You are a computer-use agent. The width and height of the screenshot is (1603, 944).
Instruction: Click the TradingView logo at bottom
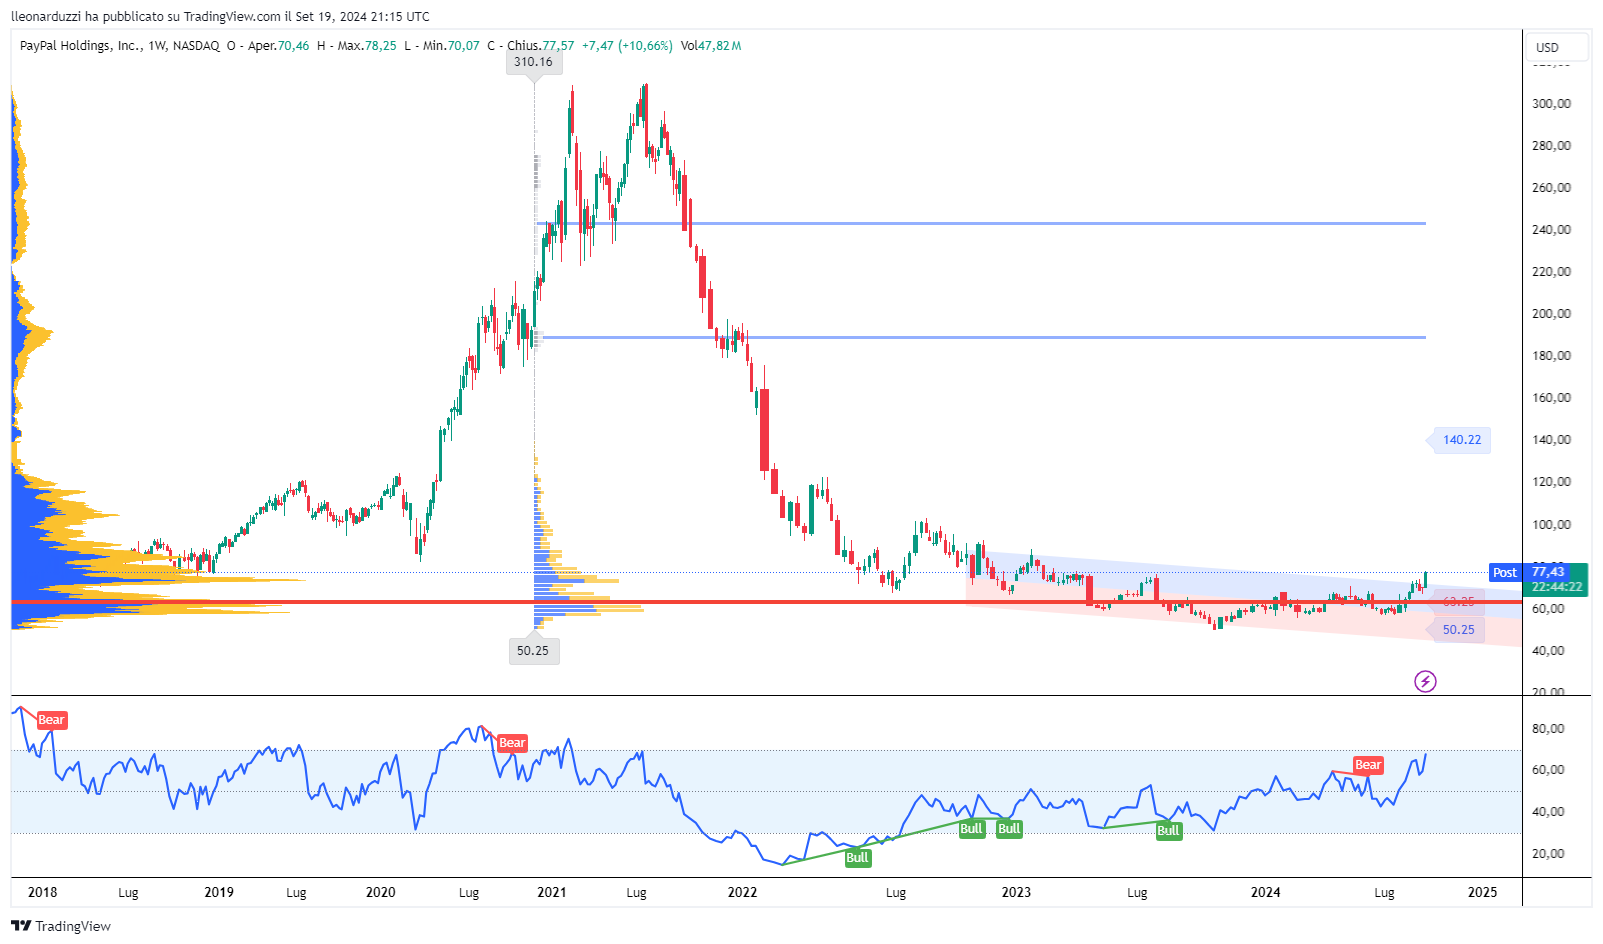point(61,926)
